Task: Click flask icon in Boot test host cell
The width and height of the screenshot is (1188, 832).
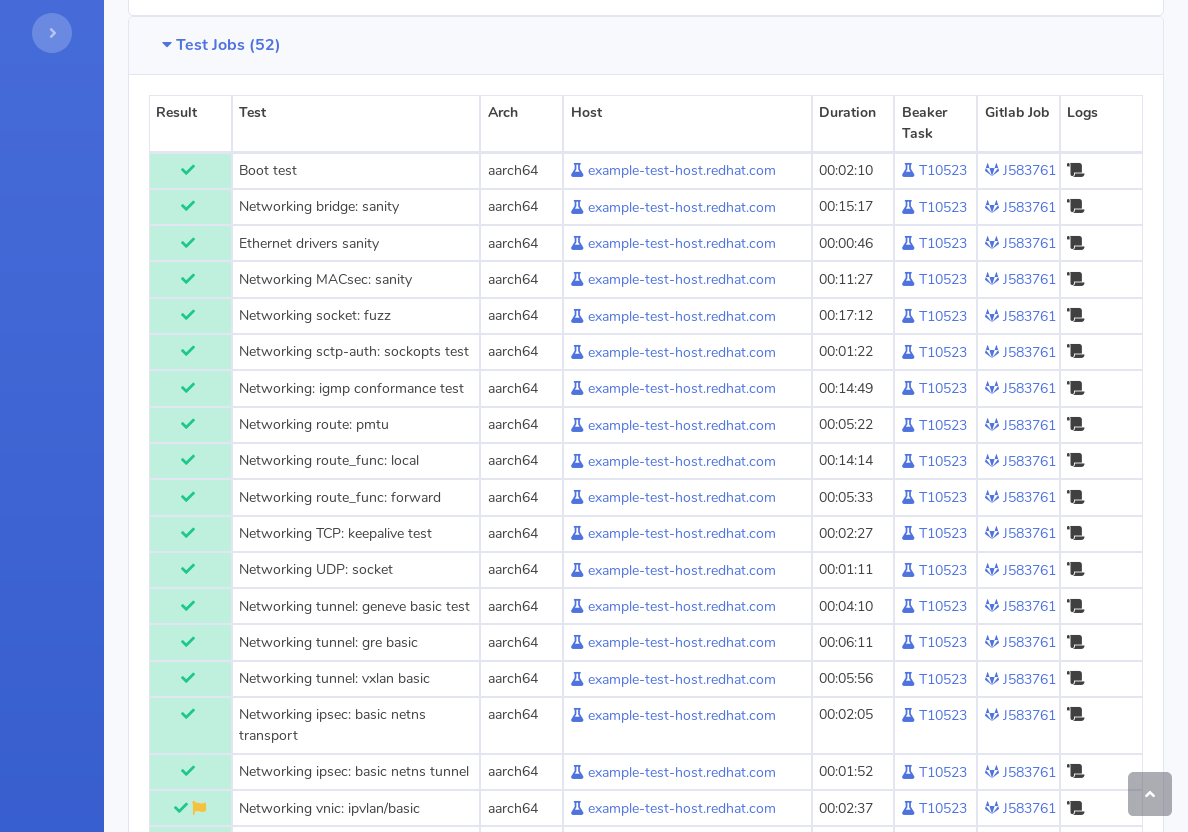Action: point(577,170)
